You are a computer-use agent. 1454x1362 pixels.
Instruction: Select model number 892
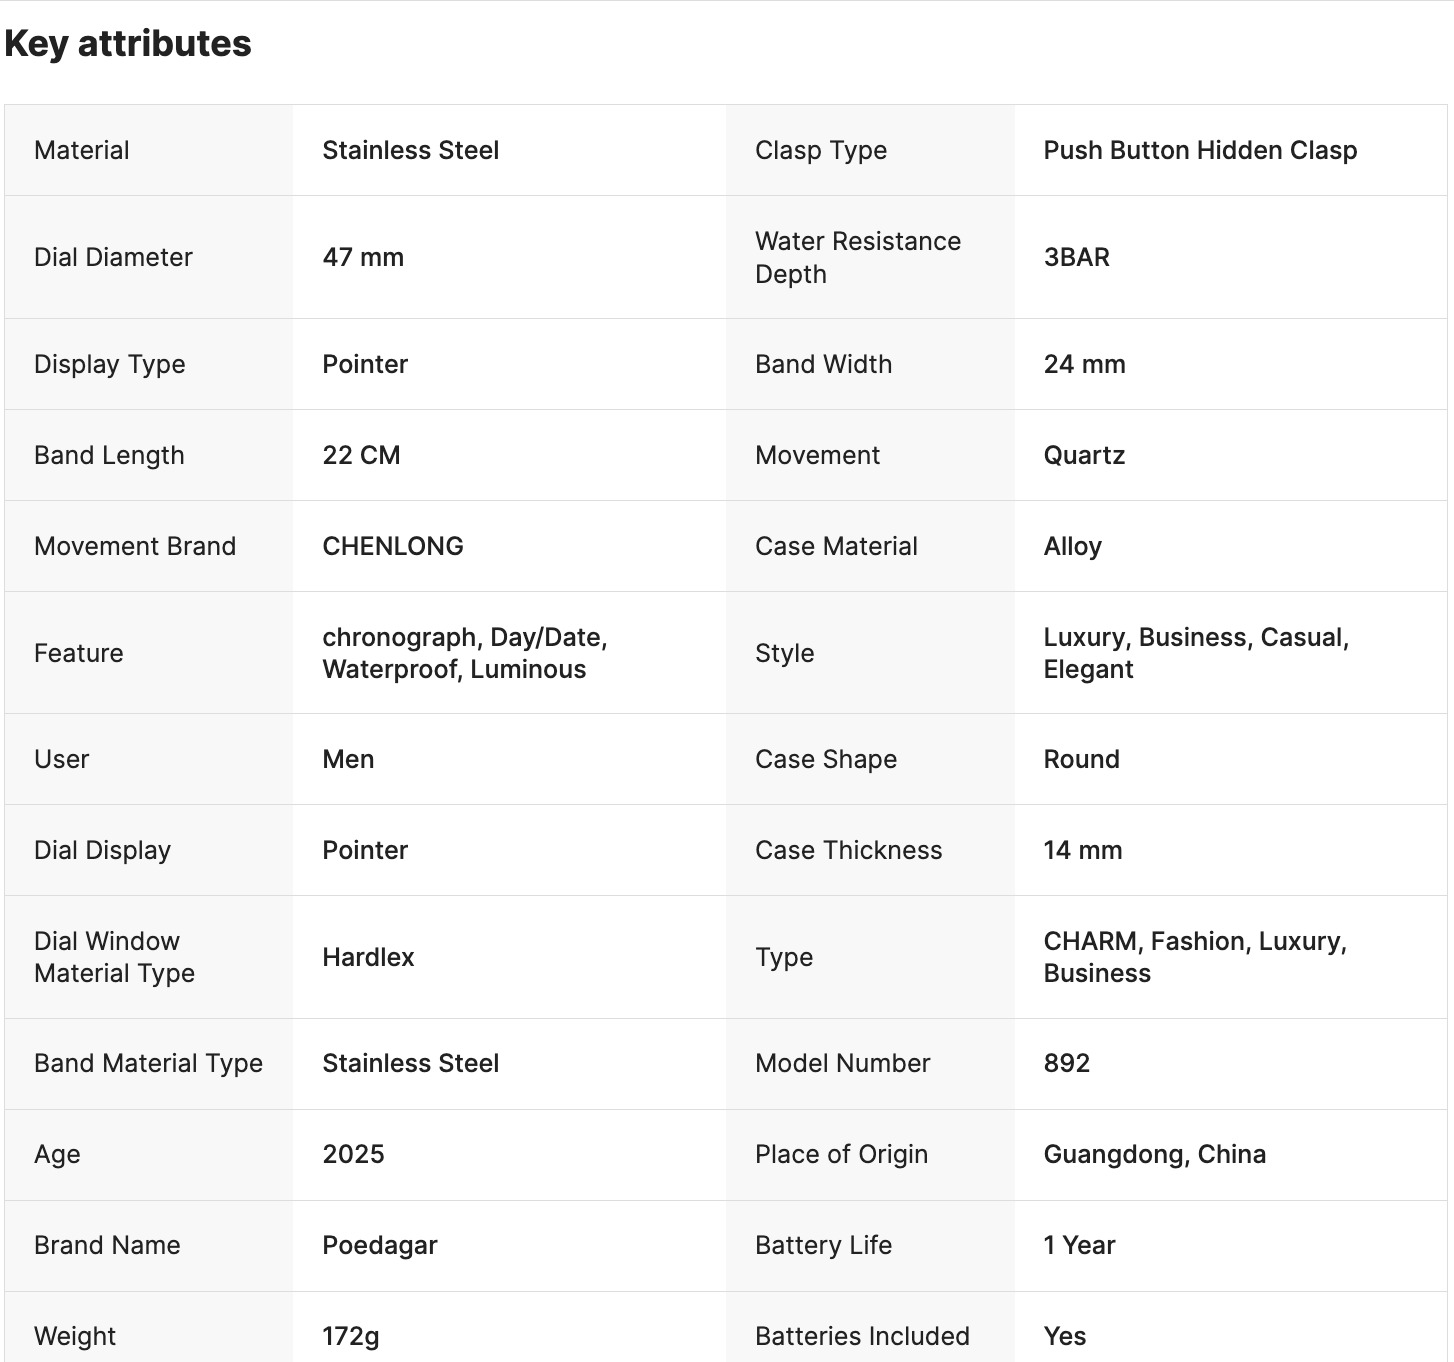click(1066, 1063)
